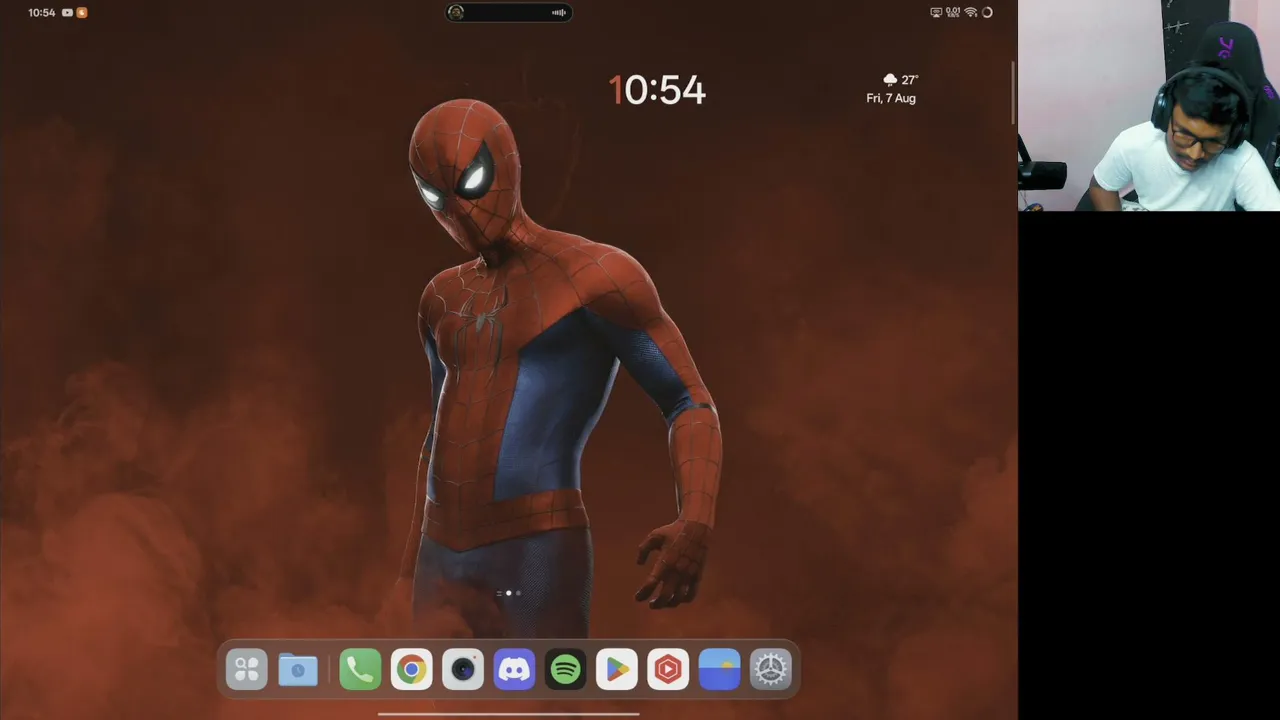1280x720 pixels.
Task: Tap the YouTube notification icon in status bar
Action: 67,13
